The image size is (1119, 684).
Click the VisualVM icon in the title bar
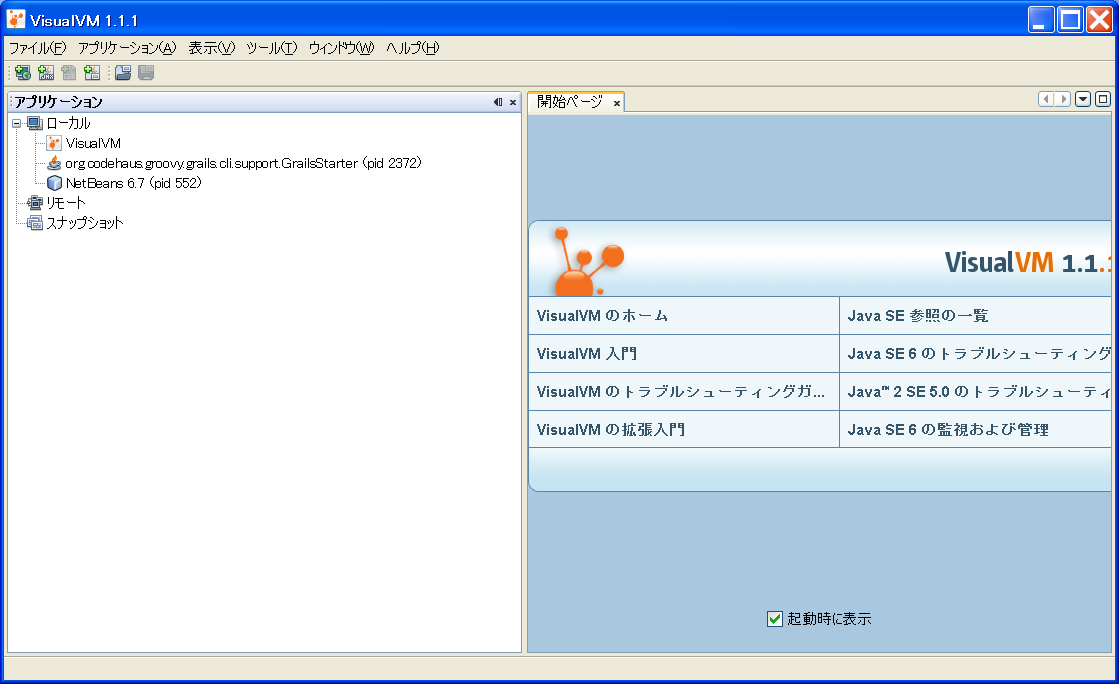point(16,19)
